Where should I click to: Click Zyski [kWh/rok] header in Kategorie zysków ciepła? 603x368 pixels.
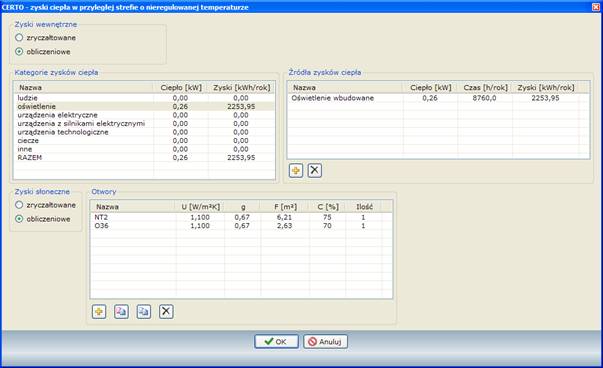click(x=242, y=88)
